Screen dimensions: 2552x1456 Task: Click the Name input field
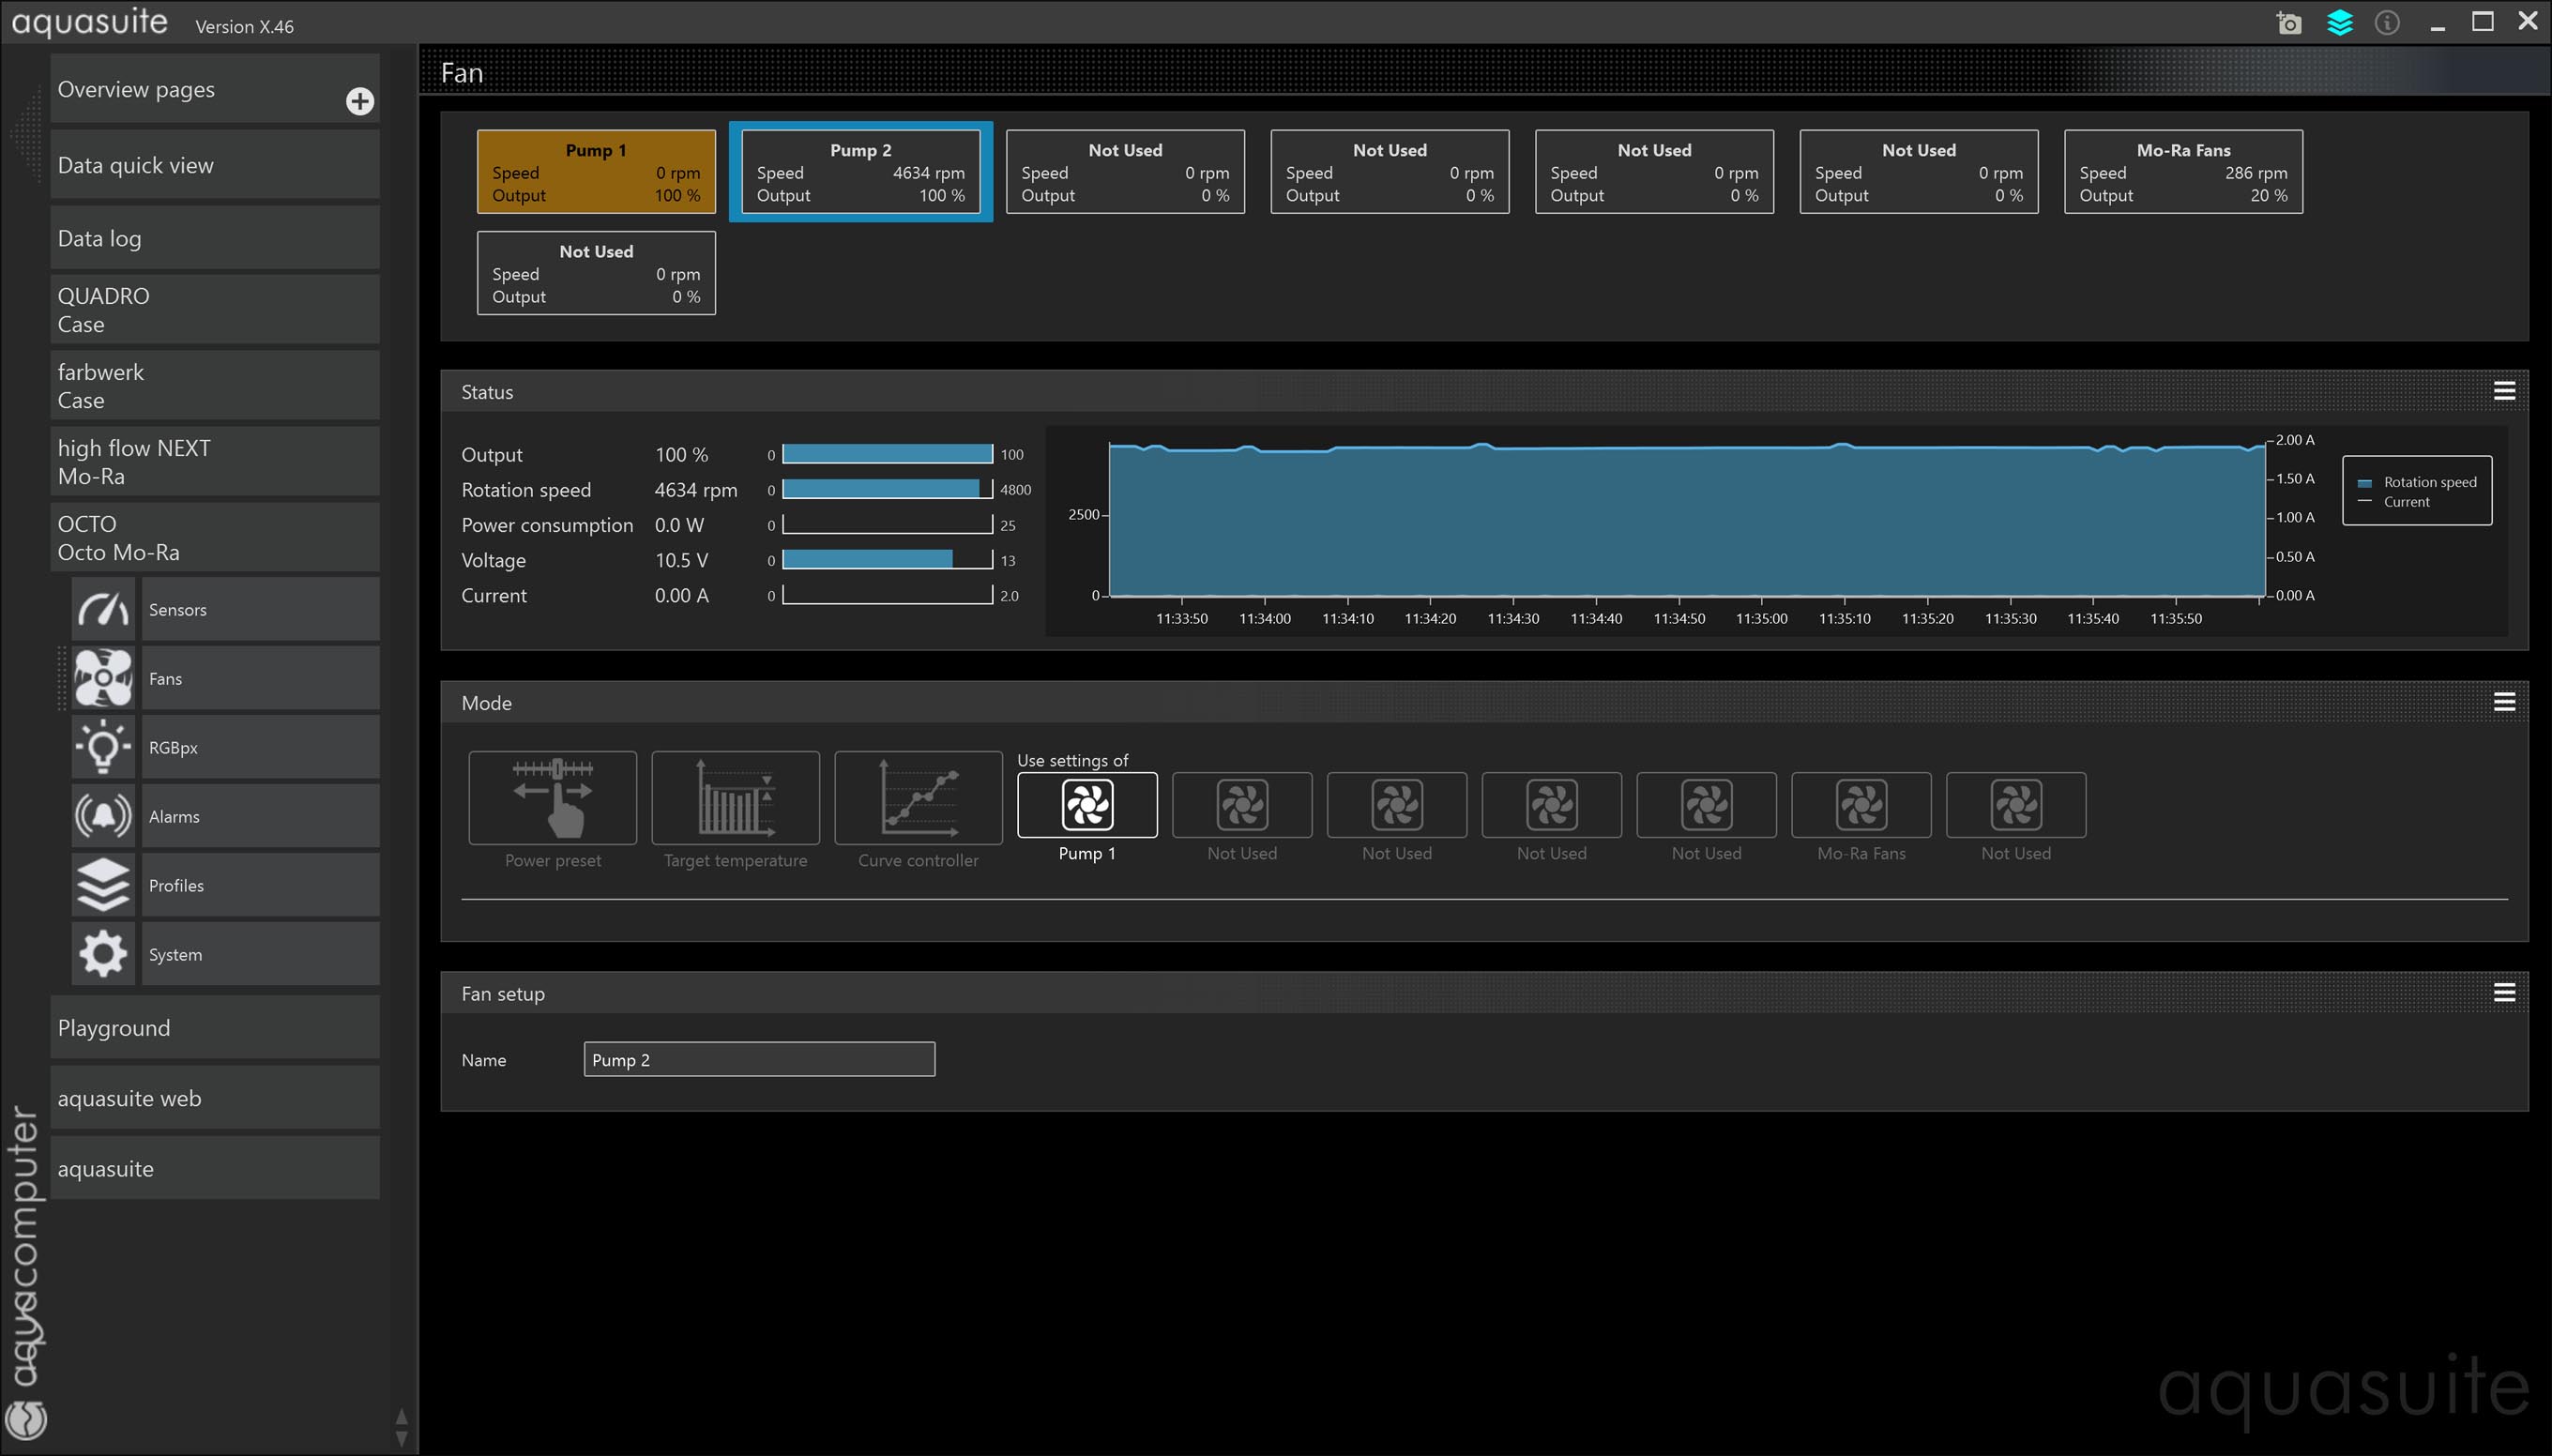759,1060
